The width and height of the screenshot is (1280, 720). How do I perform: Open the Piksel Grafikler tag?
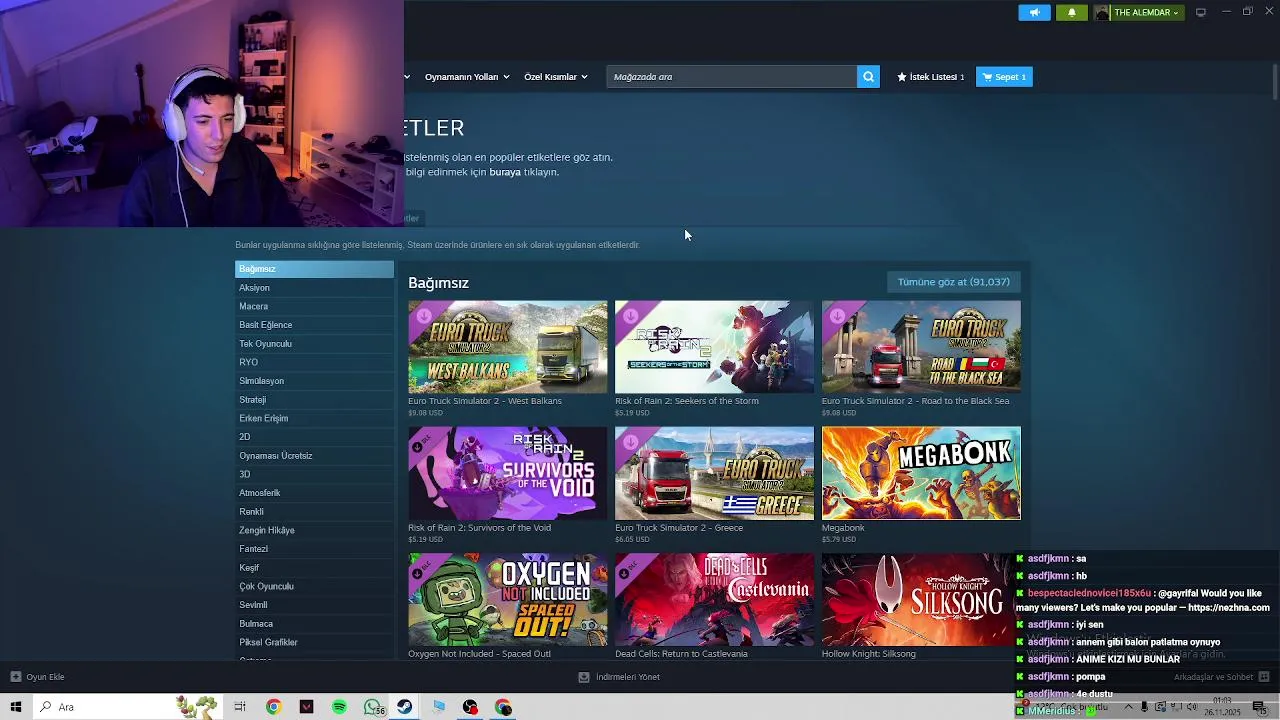coord(314,642)
